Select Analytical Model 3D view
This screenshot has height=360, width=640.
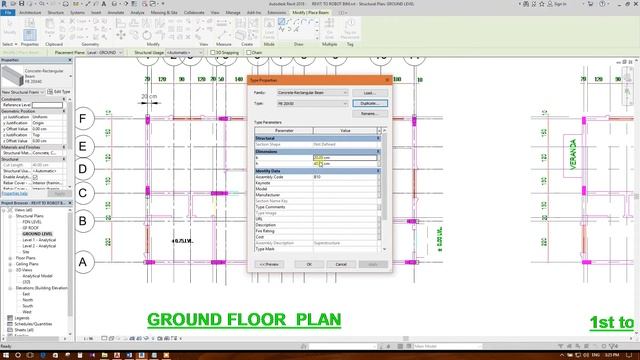(x=37, y=276)
